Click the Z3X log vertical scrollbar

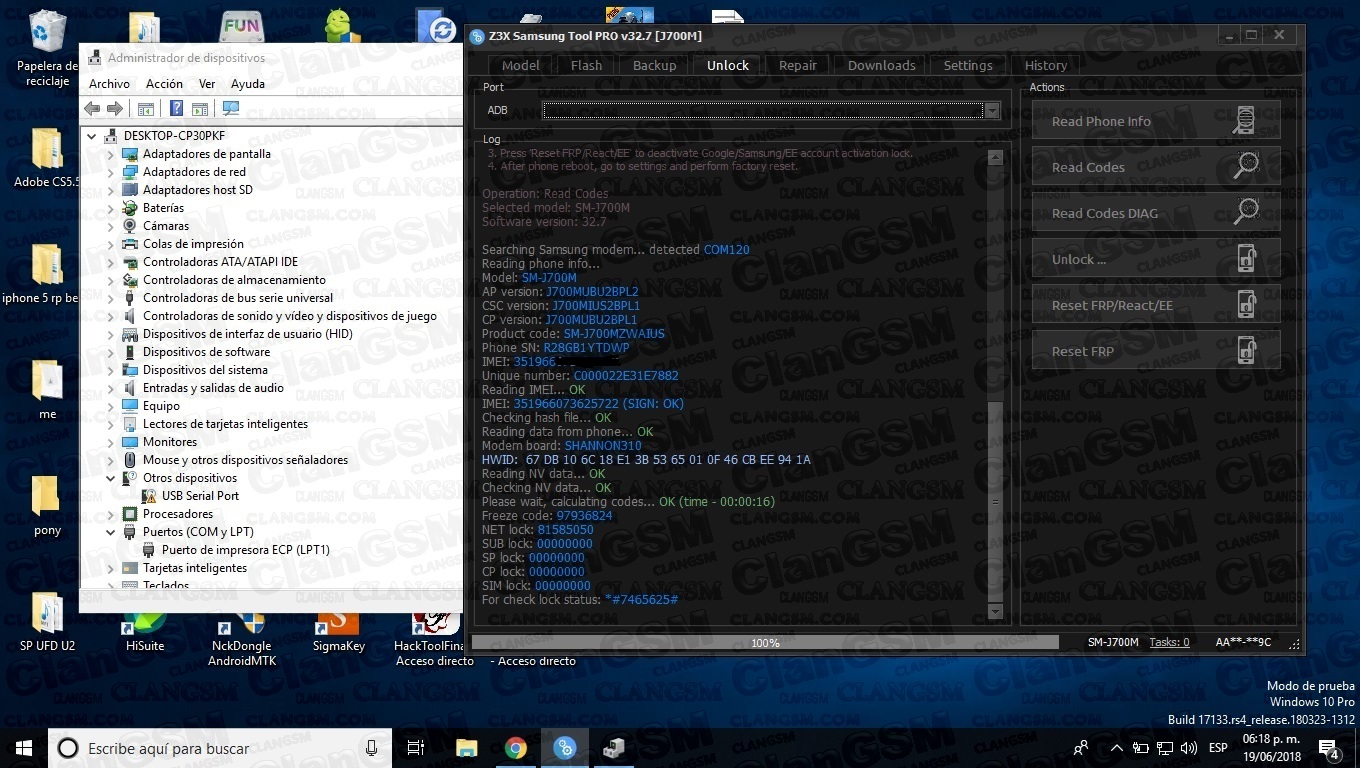click(994, 384)
